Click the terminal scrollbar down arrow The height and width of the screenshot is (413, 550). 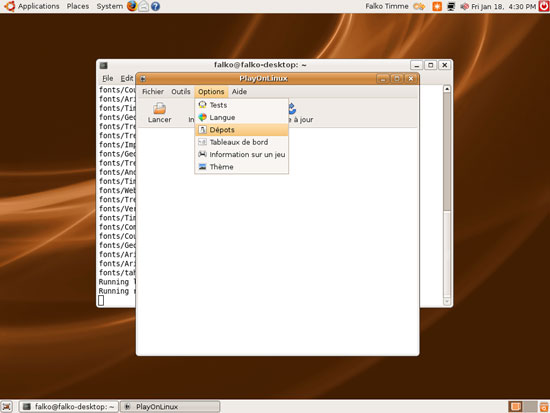(447, 301)
